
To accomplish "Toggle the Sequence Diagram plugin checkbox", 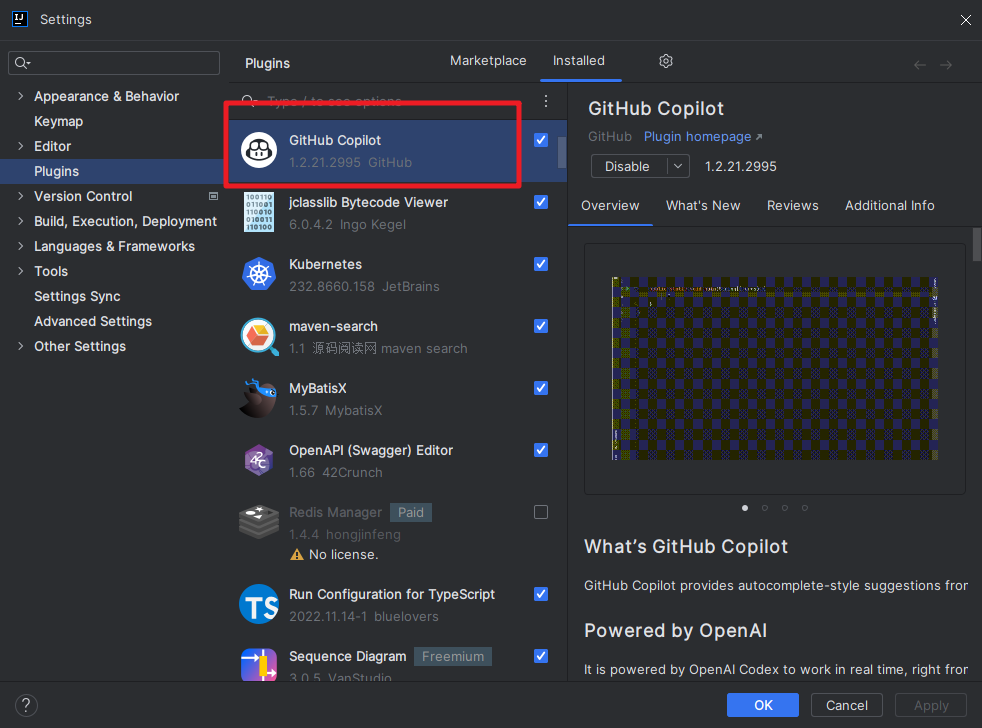I will coord(541,656).
